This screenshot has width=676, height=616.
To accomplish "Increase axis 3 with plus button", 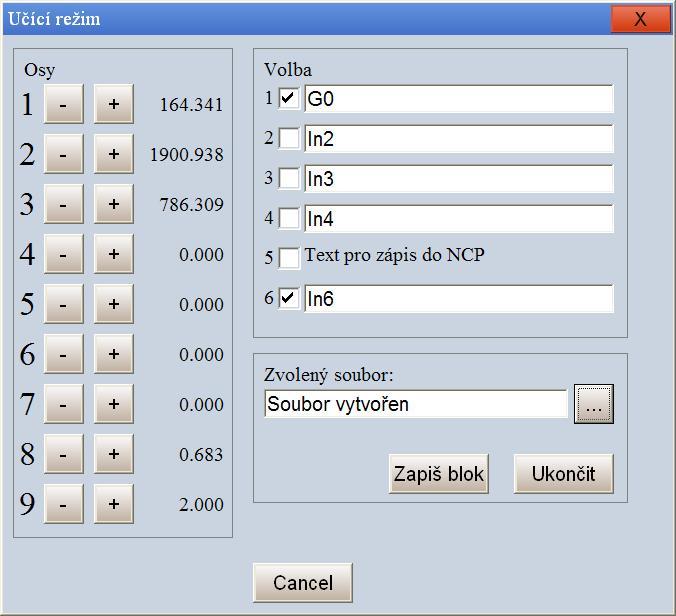I will (114, 204).
